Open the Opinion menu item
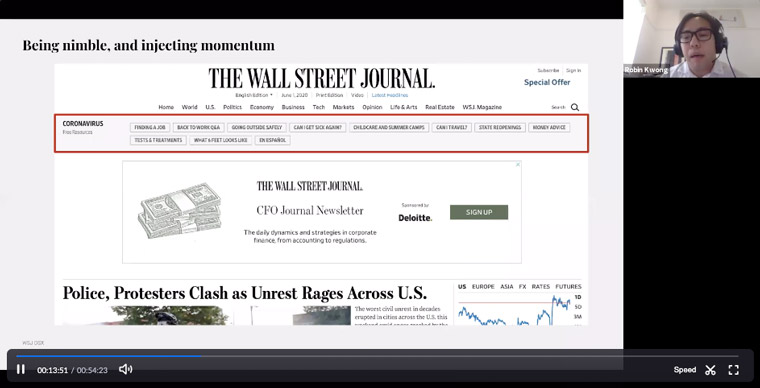Viewport: 760px width, 388px height. click(372, 107)
